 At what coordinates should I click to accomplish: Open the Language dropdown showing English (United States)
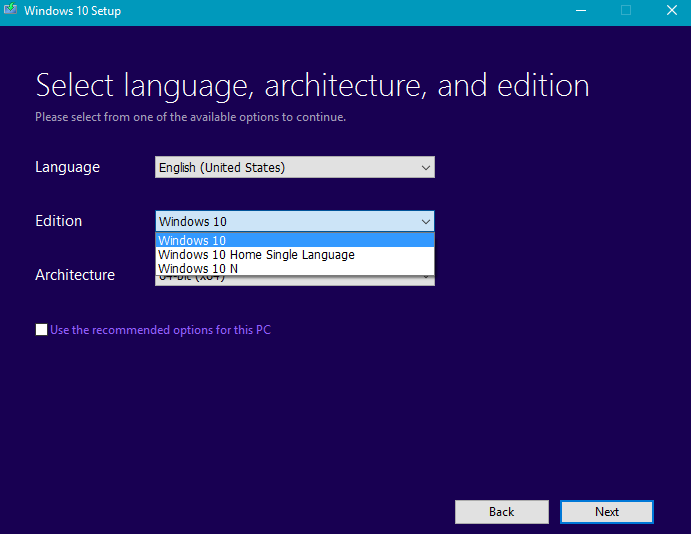pyautogui.click(x=295, y=167)
